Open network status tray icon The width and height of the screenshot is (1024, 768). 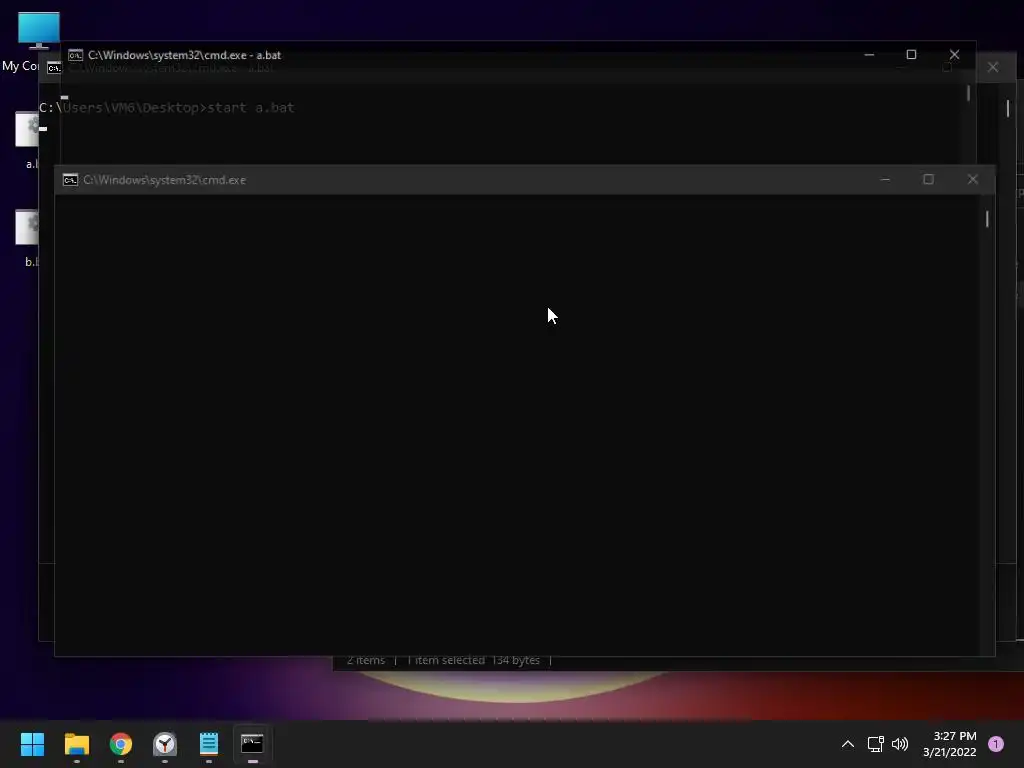(x=875, y=744)
